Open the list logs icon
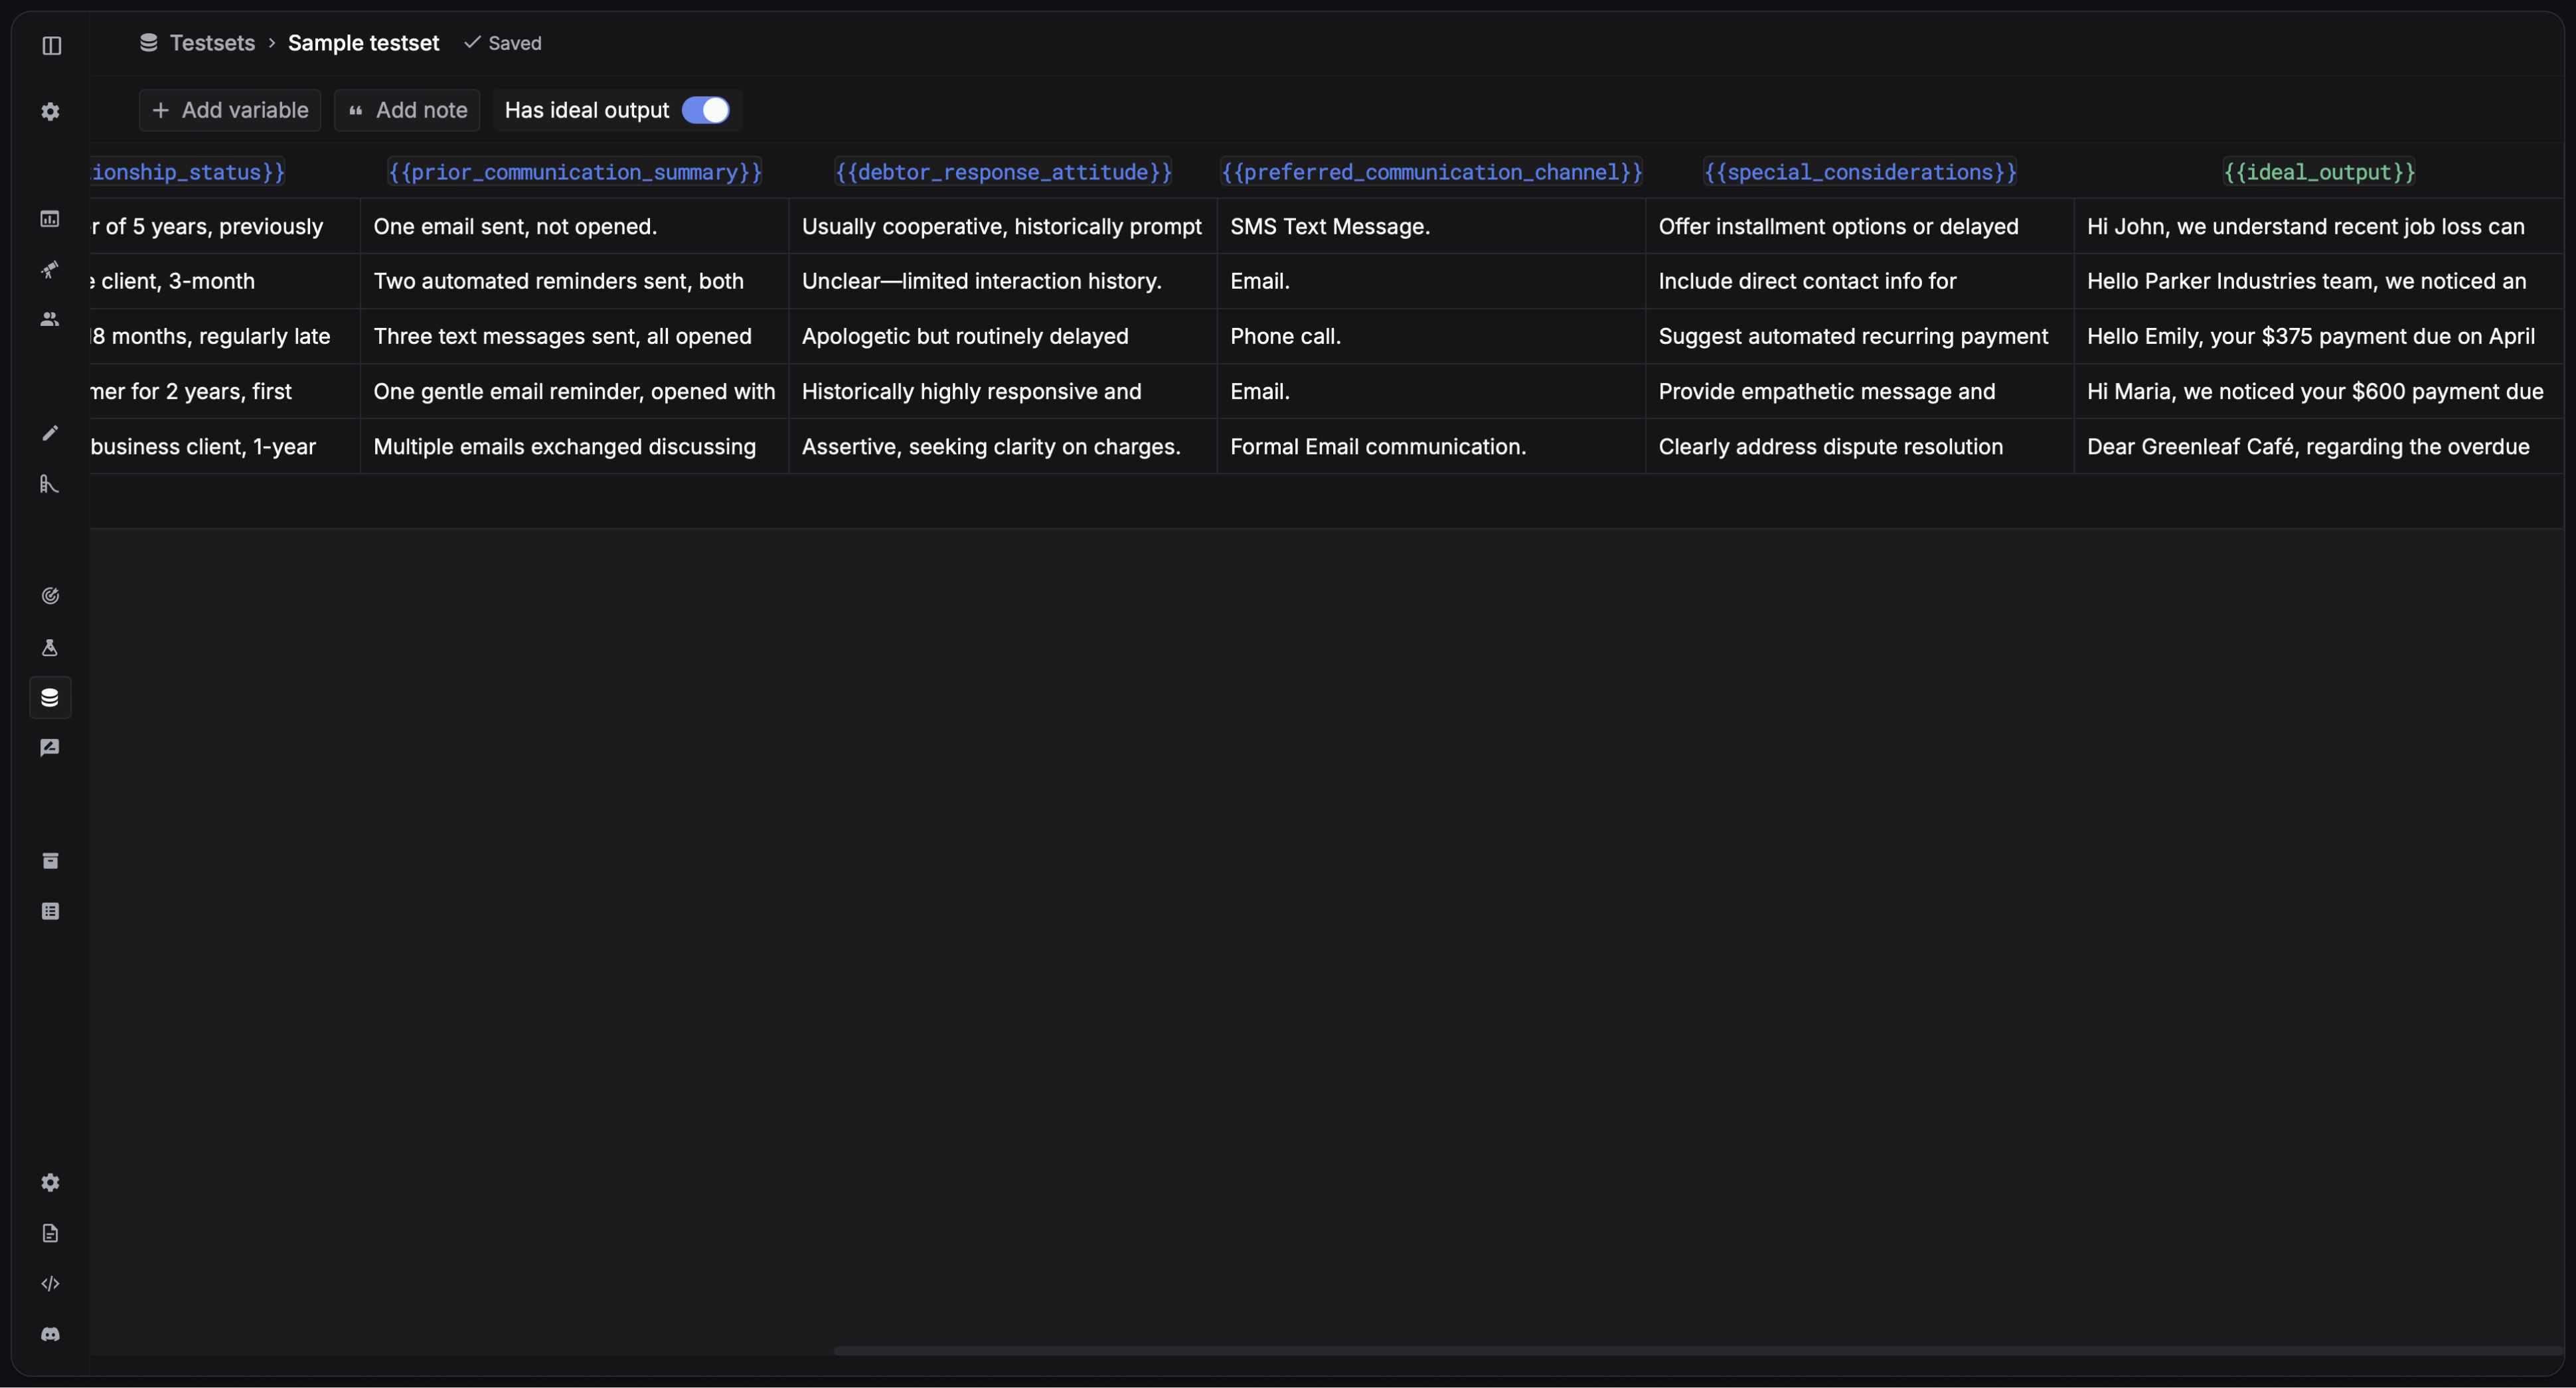Screen dimensions: 2576x1388 pos(50,911)
